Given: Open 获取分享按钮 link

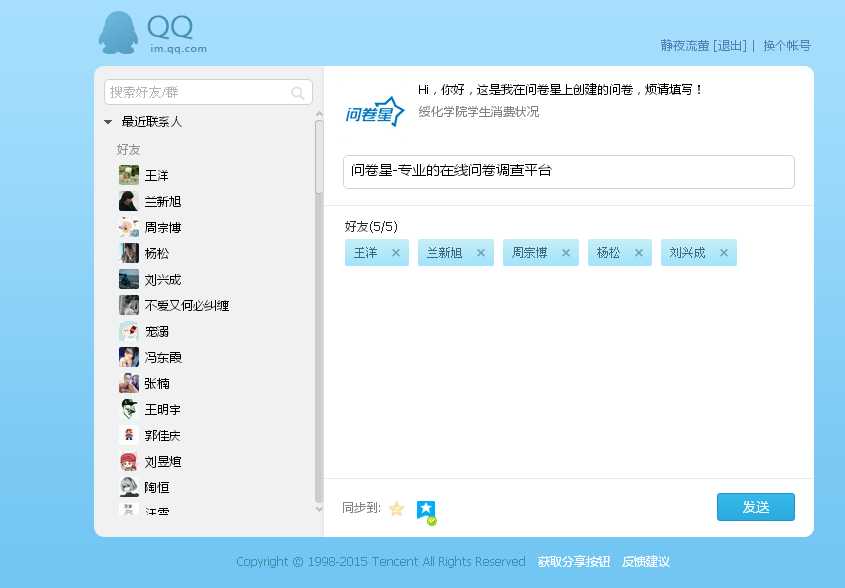Looking at the screenshot, I should 573,562.
